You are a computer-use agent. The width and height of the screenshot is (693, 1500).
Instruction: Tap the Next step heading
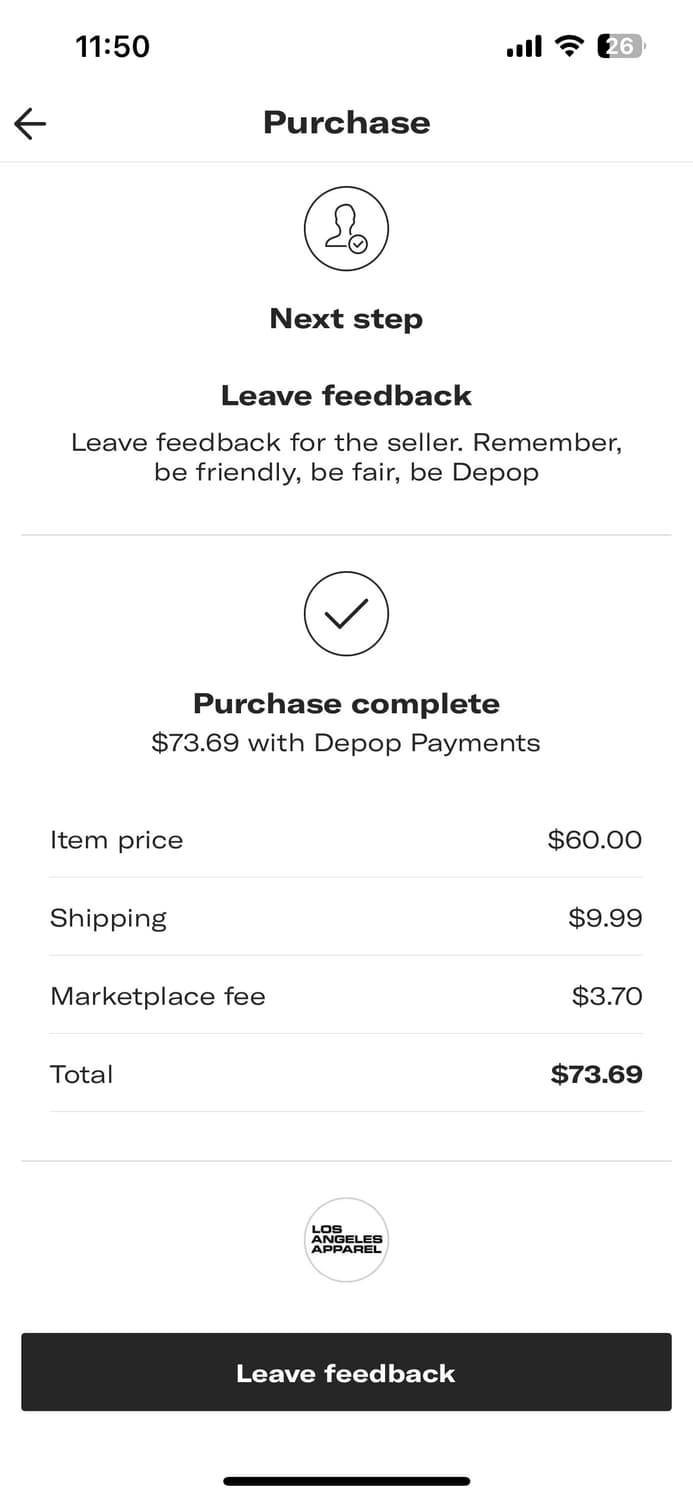pos(346,319)
